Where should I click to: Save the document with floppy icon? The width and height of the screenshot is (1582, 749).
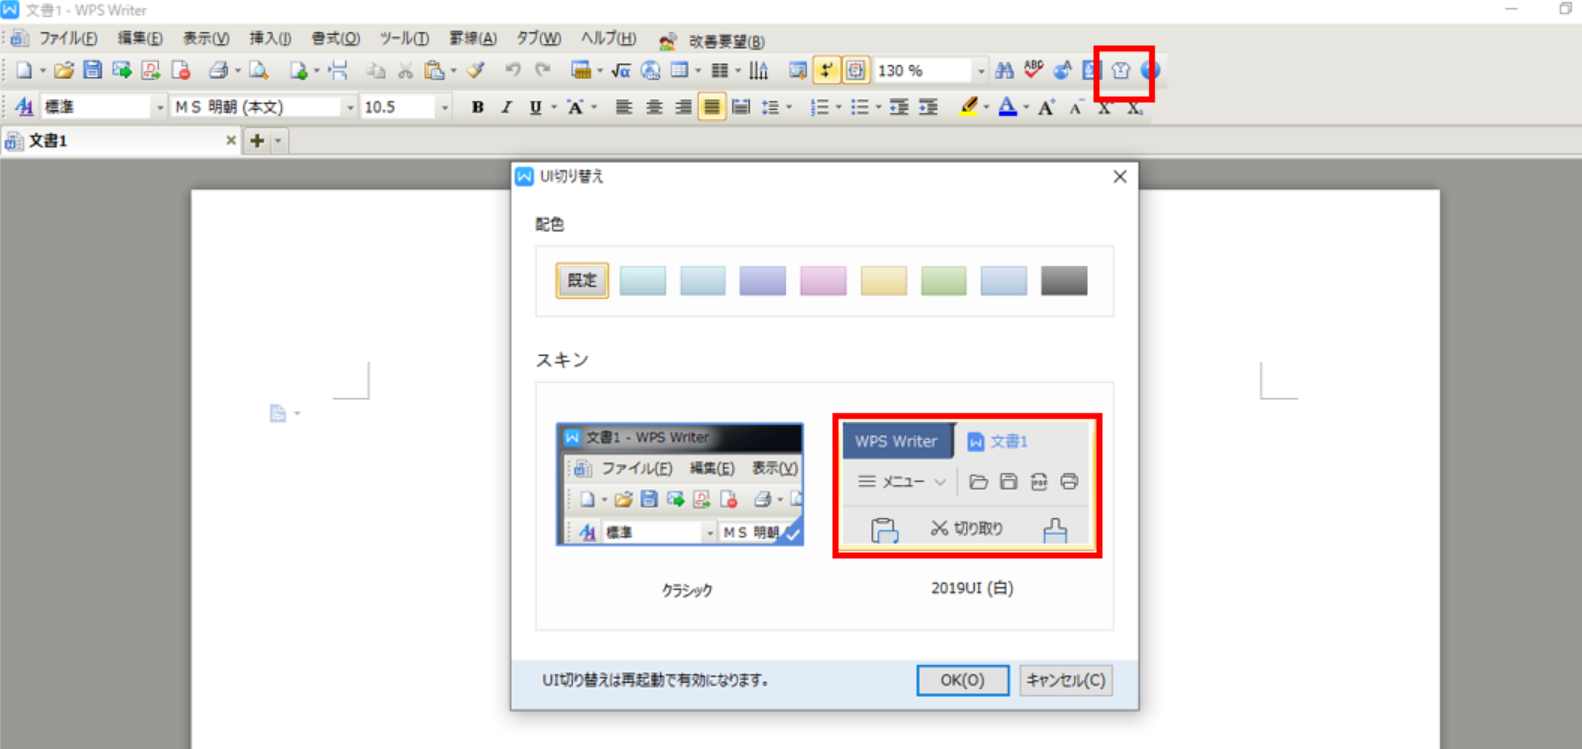click(92, 70)
